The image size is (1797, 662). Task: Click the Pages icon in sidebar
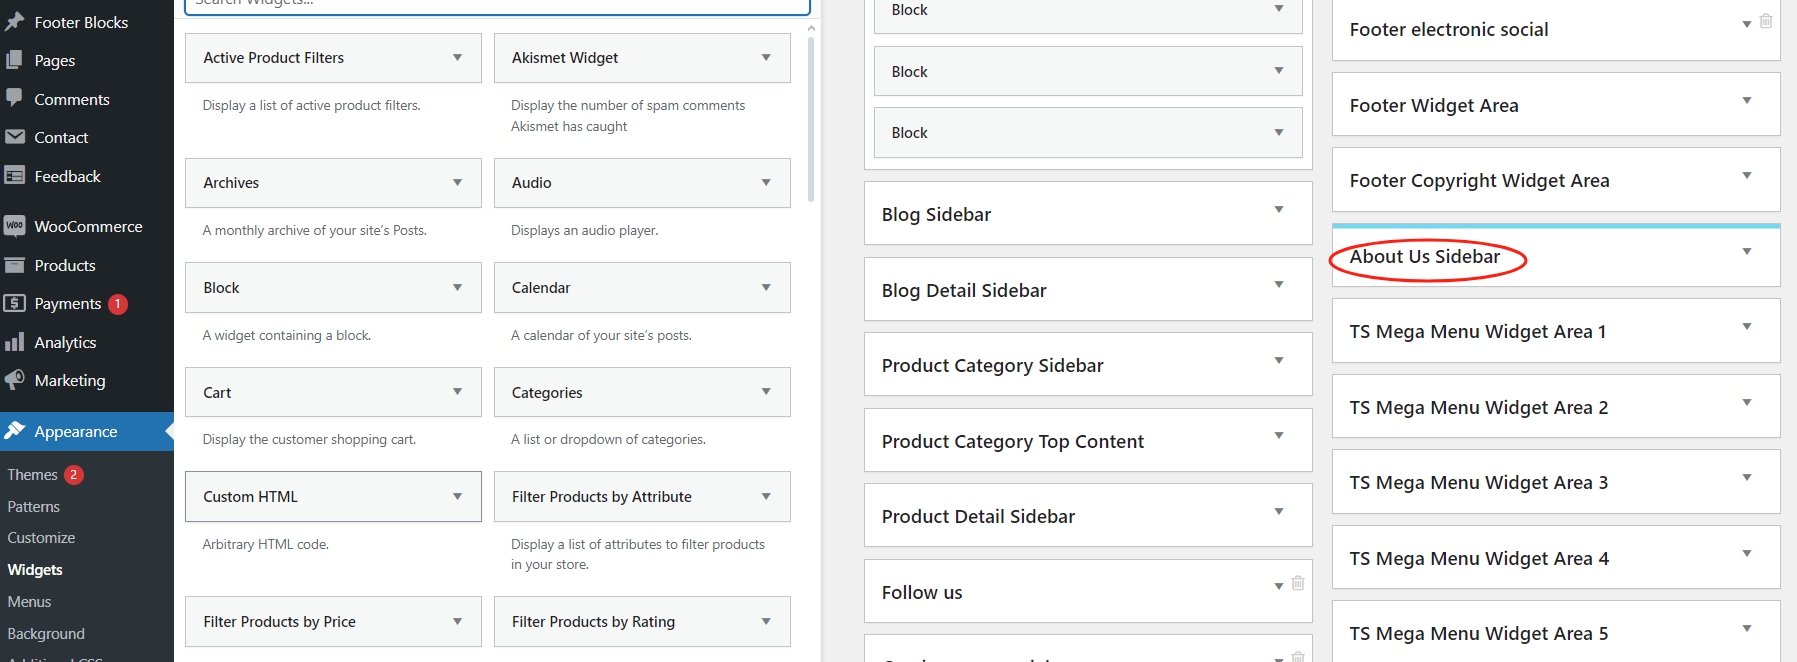point(15,60)
